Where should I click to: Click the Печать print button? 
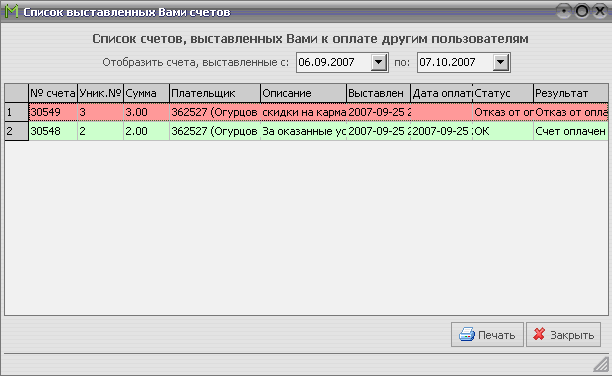coord(487,335)
